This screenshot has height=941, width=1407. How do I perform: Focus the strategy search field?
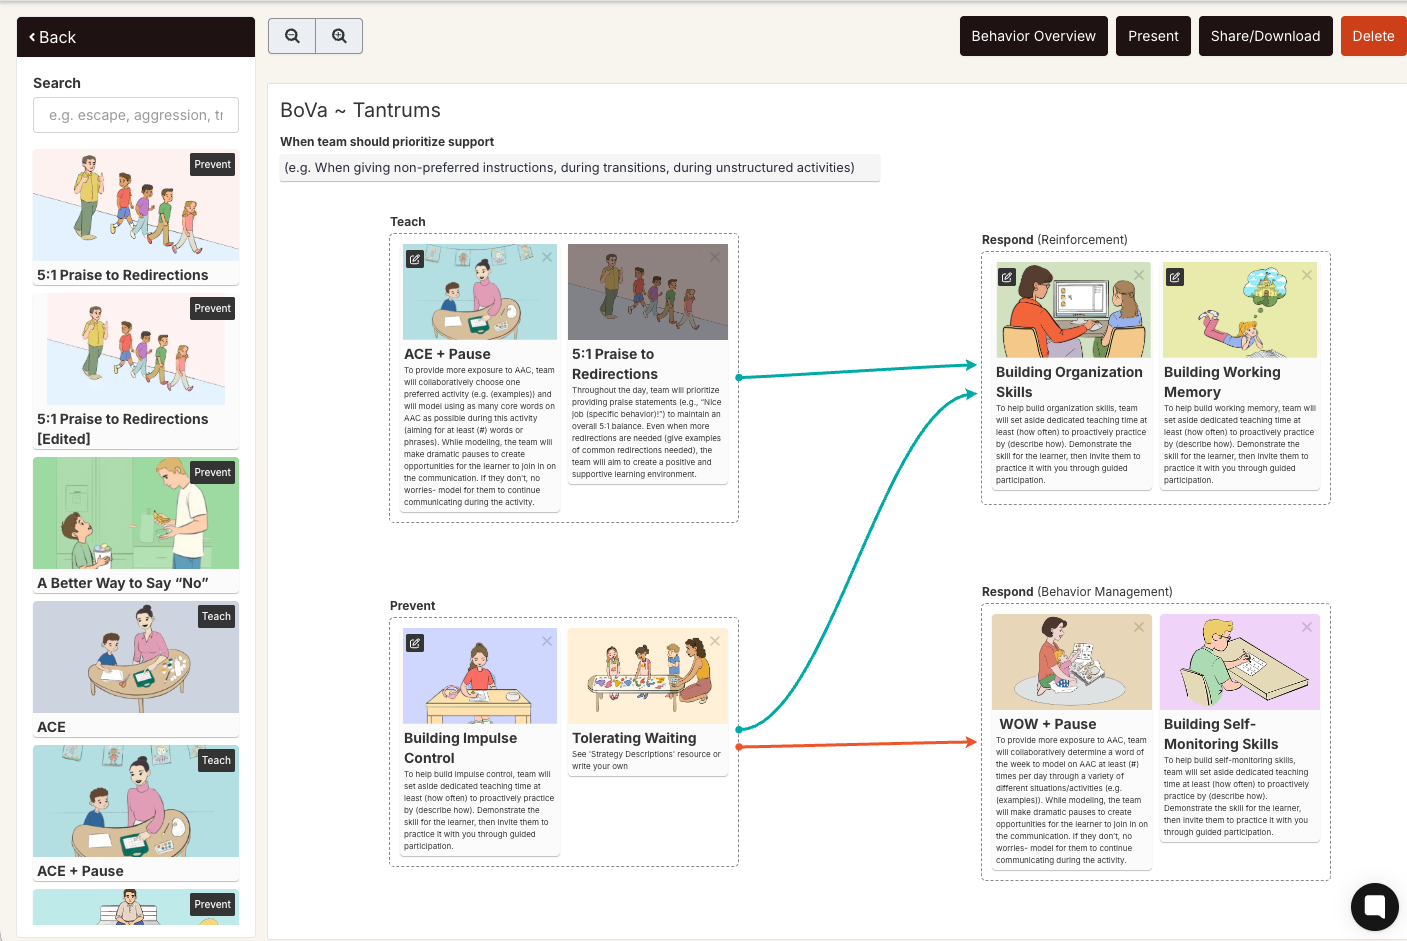pos(136,115)
